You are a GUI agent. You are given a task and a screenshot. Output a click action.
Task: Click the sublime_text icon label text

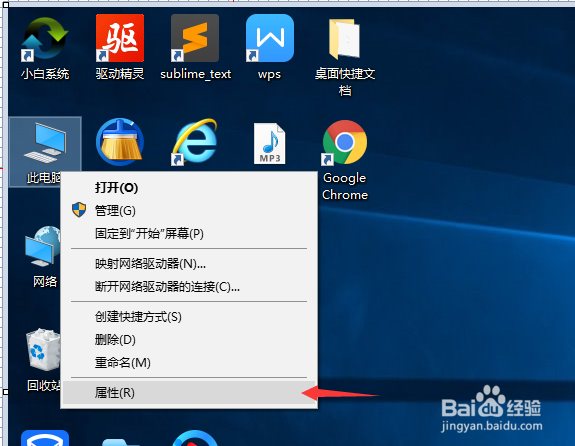click(x=195, y=74)
